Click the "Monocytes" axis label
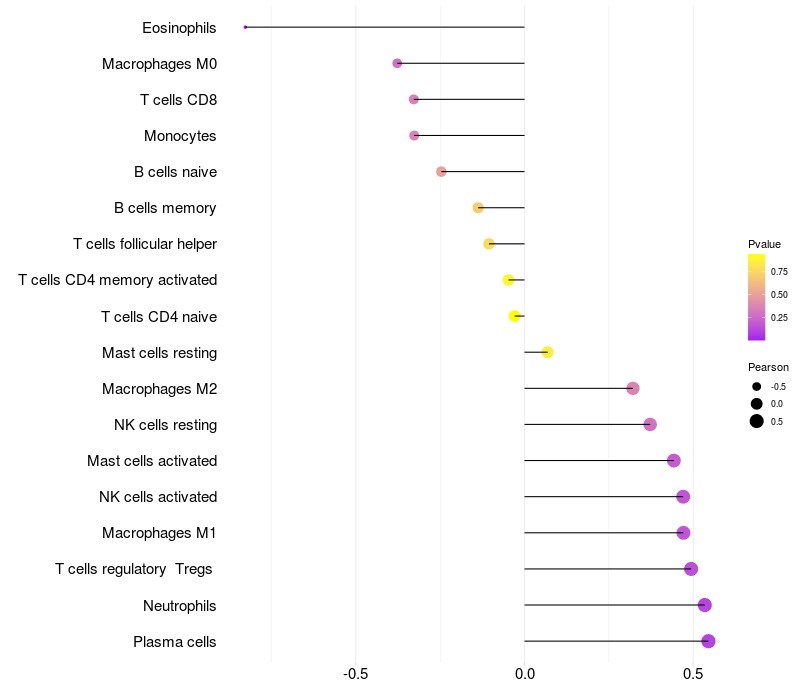 (180, 136)
